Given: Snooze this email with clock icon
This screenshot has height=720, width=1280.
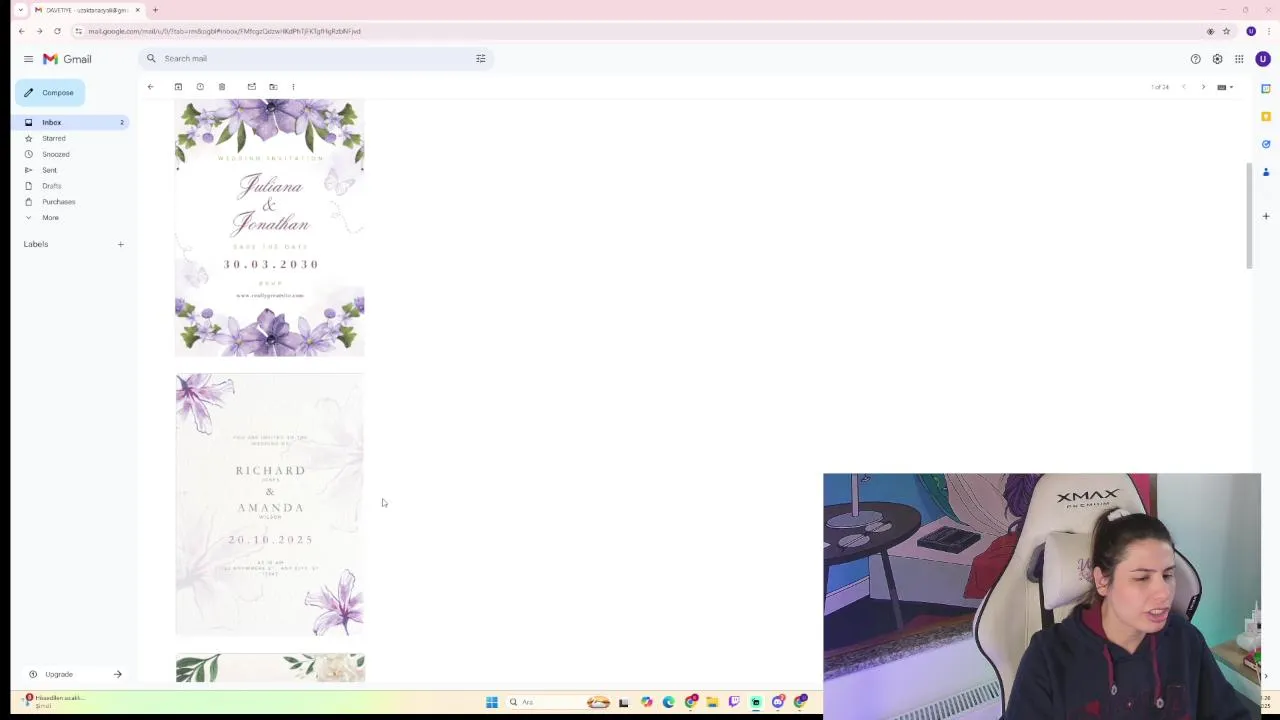Looking at the screenshot, I should pyautogui.click(x=200, y=87).
